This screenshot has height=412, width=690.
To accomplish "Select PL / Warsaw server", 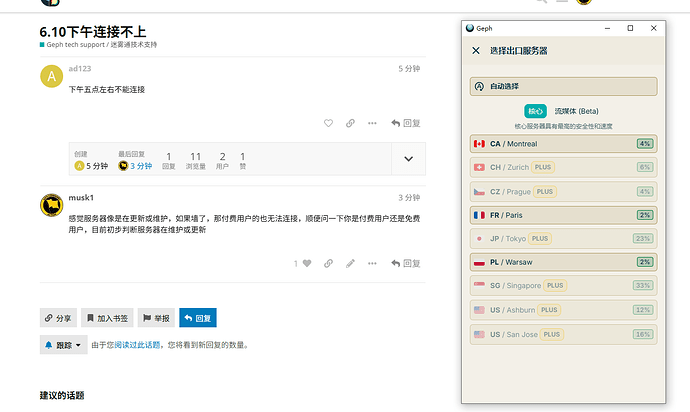I will point(563,262).
